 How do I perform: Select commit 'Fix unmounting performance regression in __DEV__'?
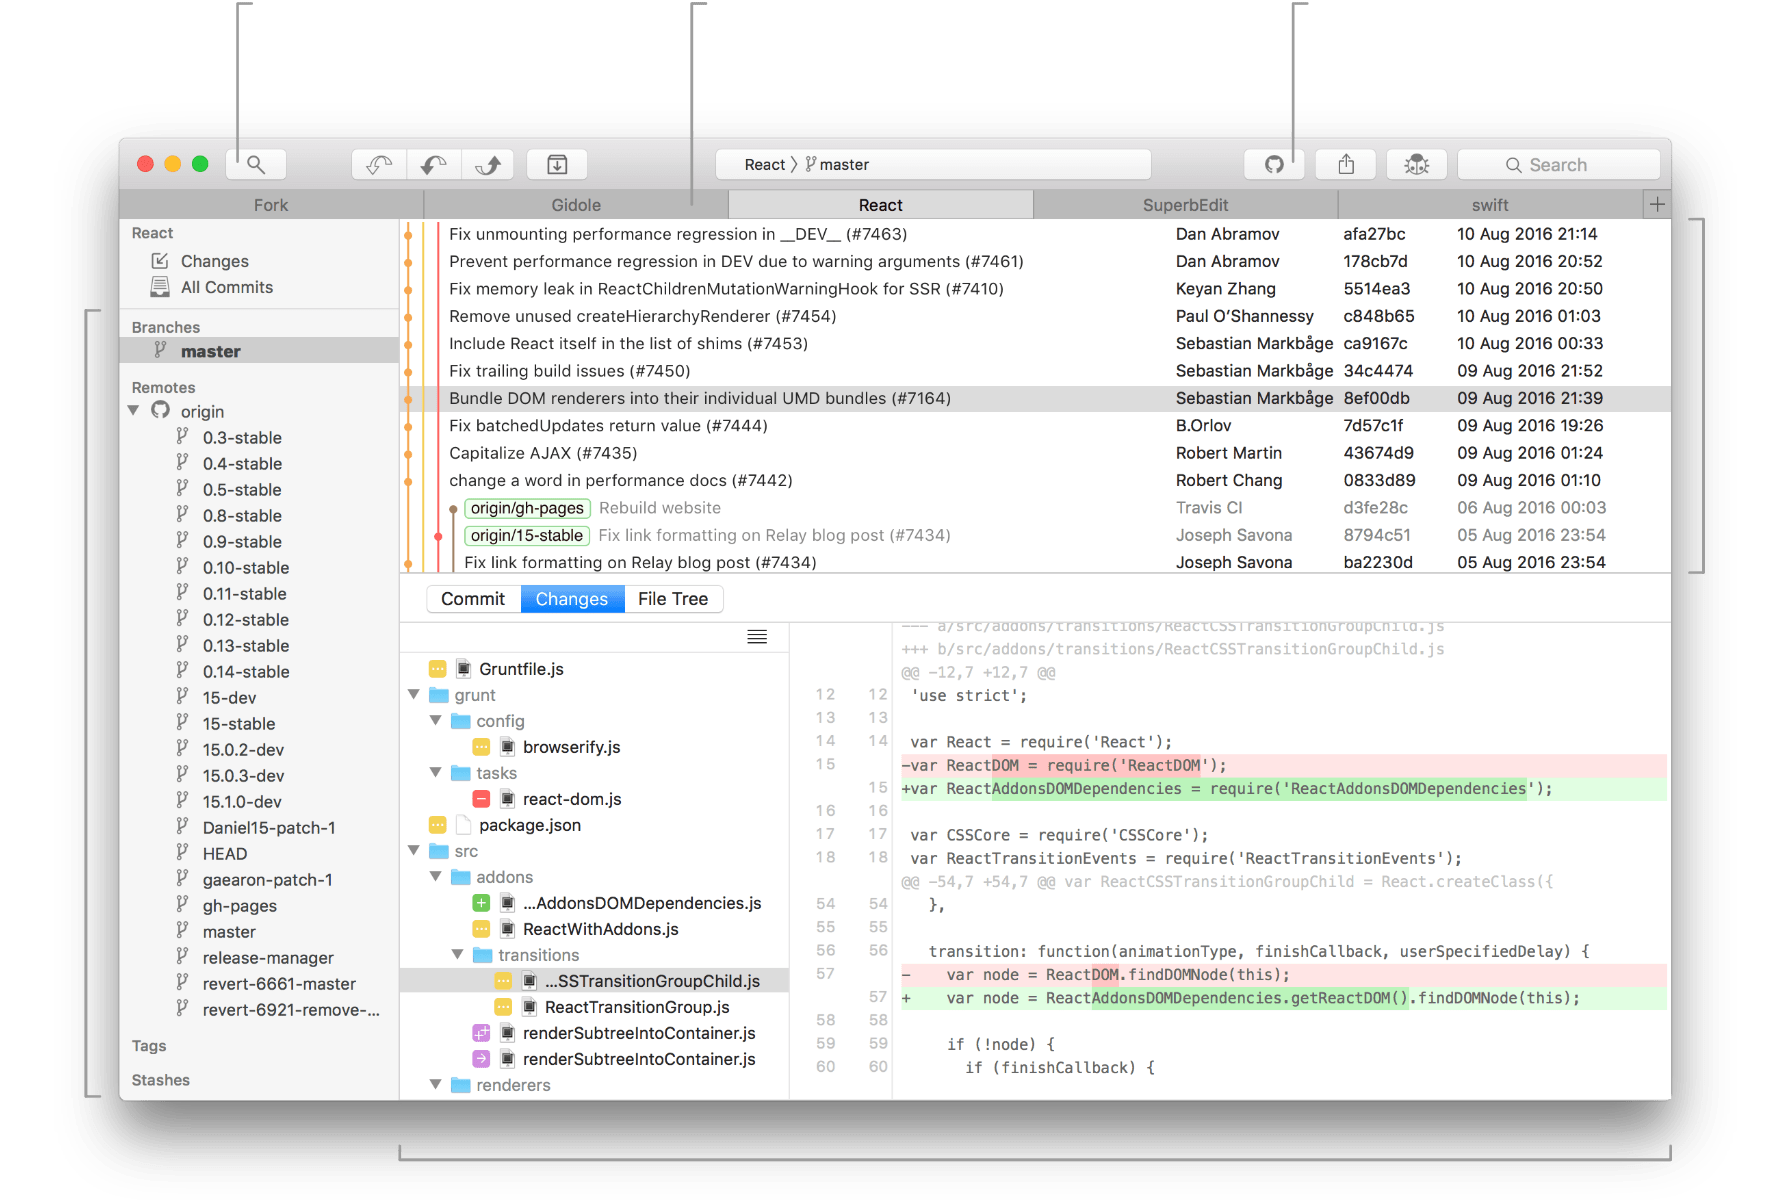(1035, 234)
